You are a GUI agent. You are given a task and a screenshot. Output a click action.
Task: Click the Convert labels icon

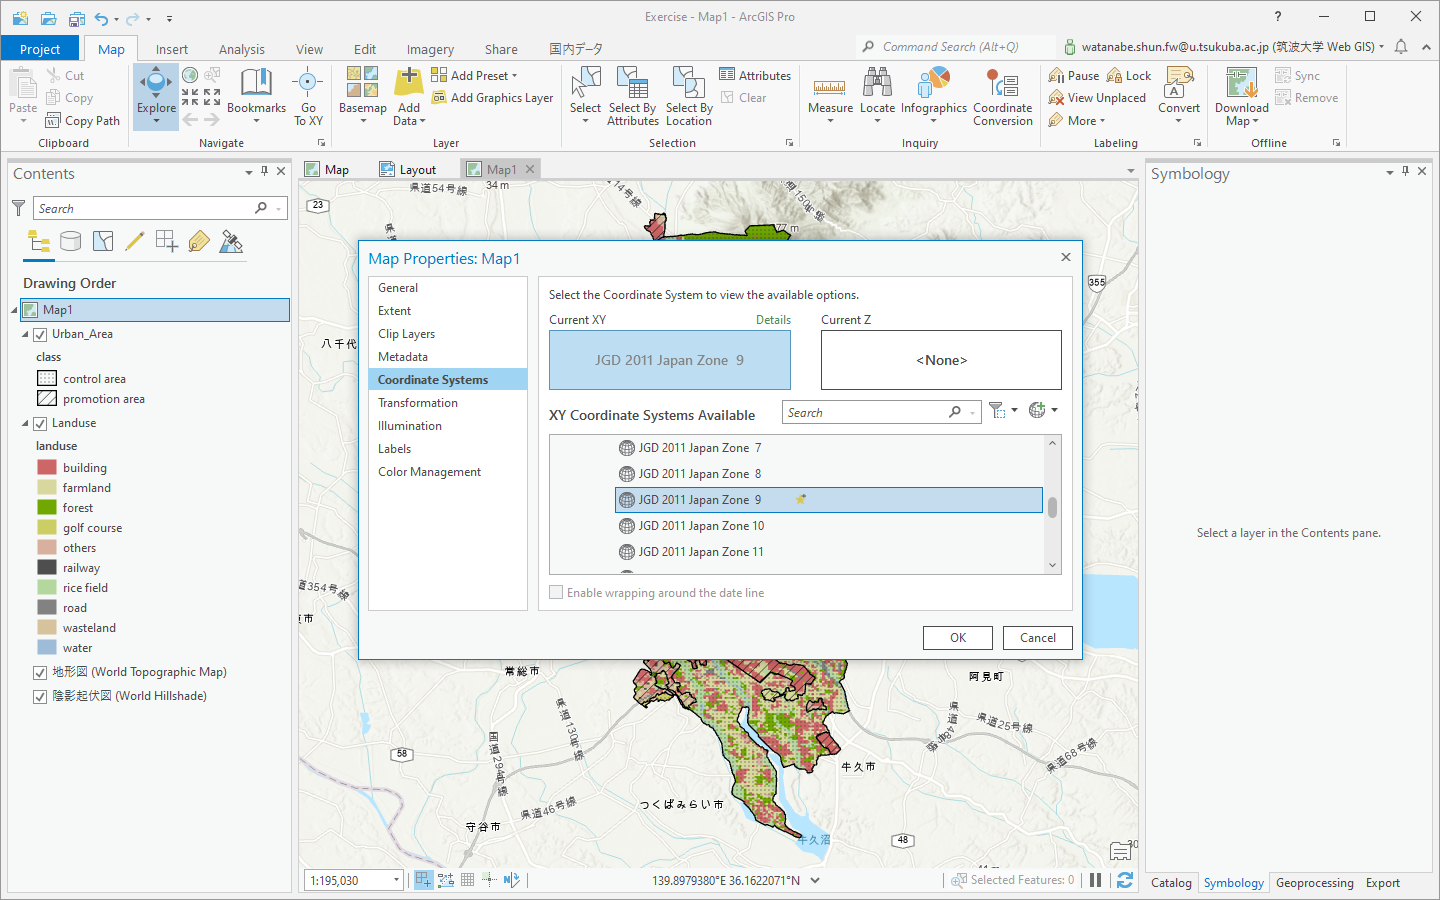click(x=1179, y=82)
